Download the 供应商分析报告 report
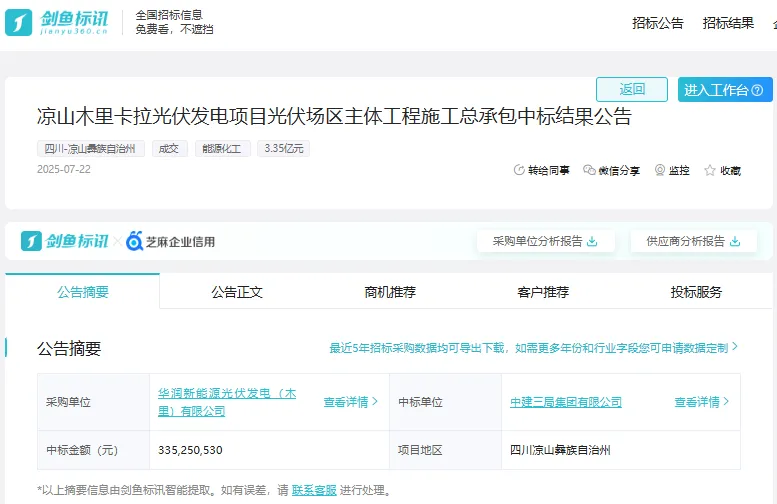This screenshot has width=777, height=504. coord(736,241)
